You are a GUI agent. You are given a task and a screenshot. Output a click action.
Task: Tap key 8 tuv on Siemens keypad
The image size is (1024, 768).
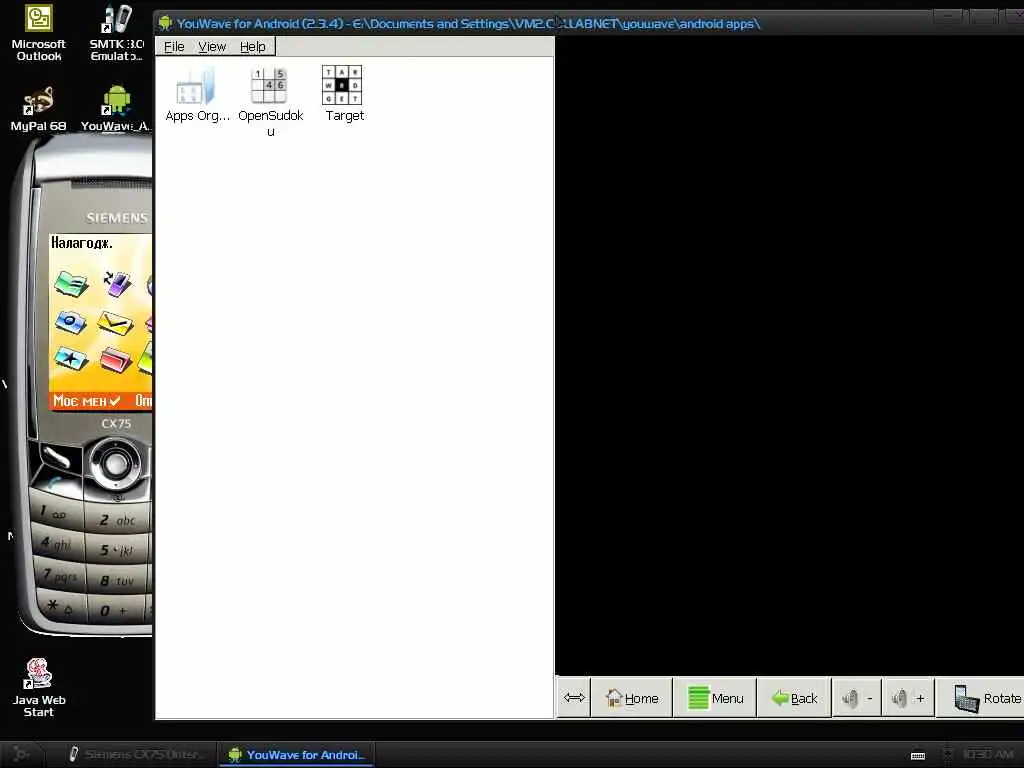117,581
